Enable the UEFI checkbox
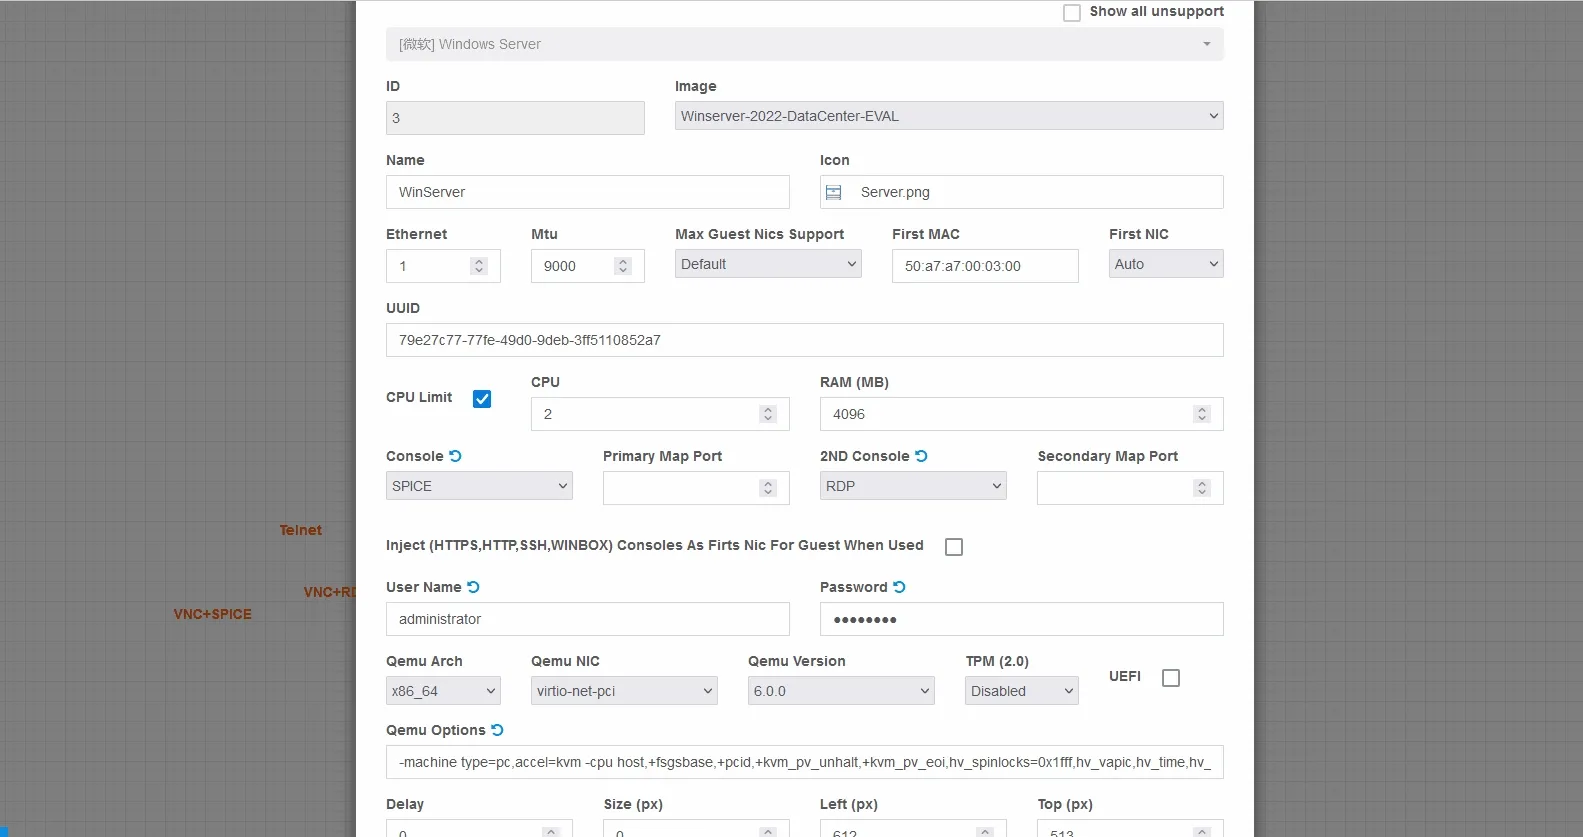1583x837 pixels. 1171,678
